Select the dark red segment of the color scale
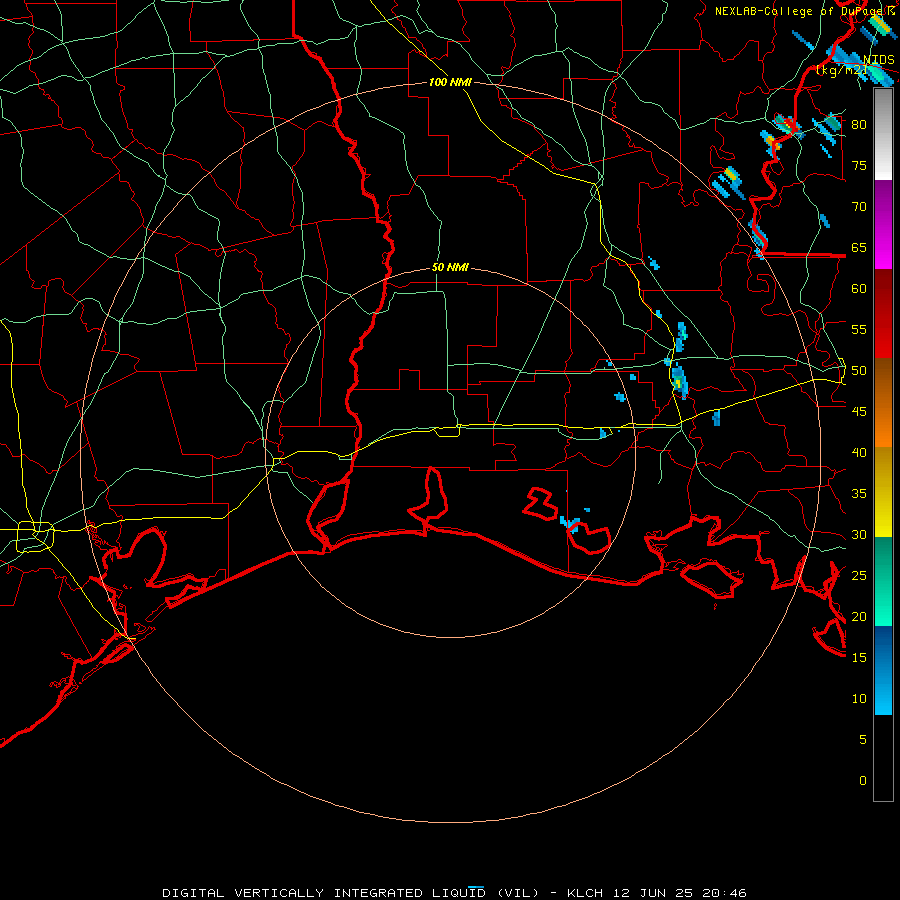 [883, 313]
